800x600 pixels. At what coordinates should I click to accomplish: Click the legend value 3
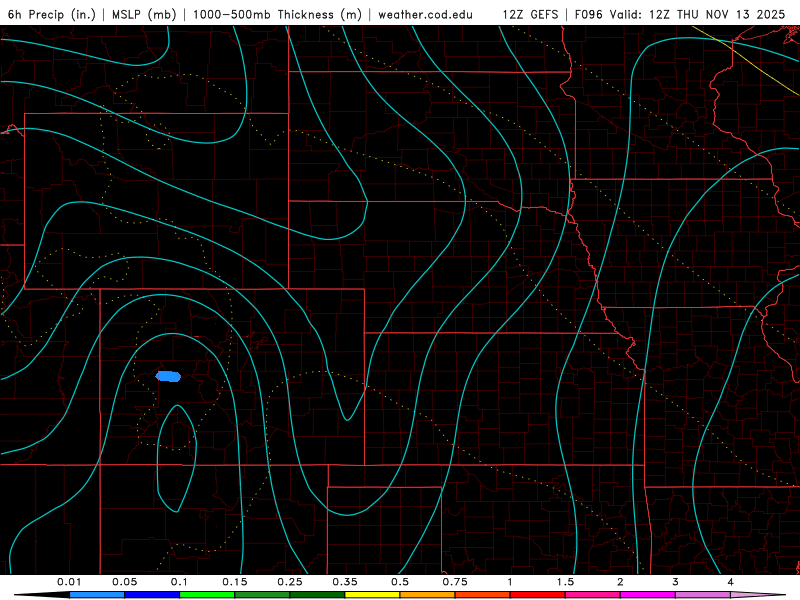676,582
